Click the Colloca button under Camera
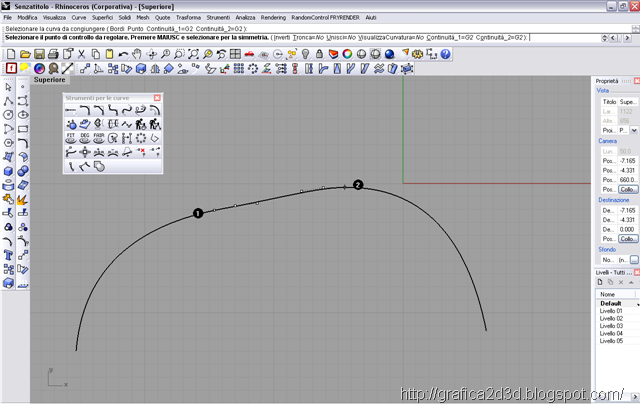 click(x=627, y=189)
